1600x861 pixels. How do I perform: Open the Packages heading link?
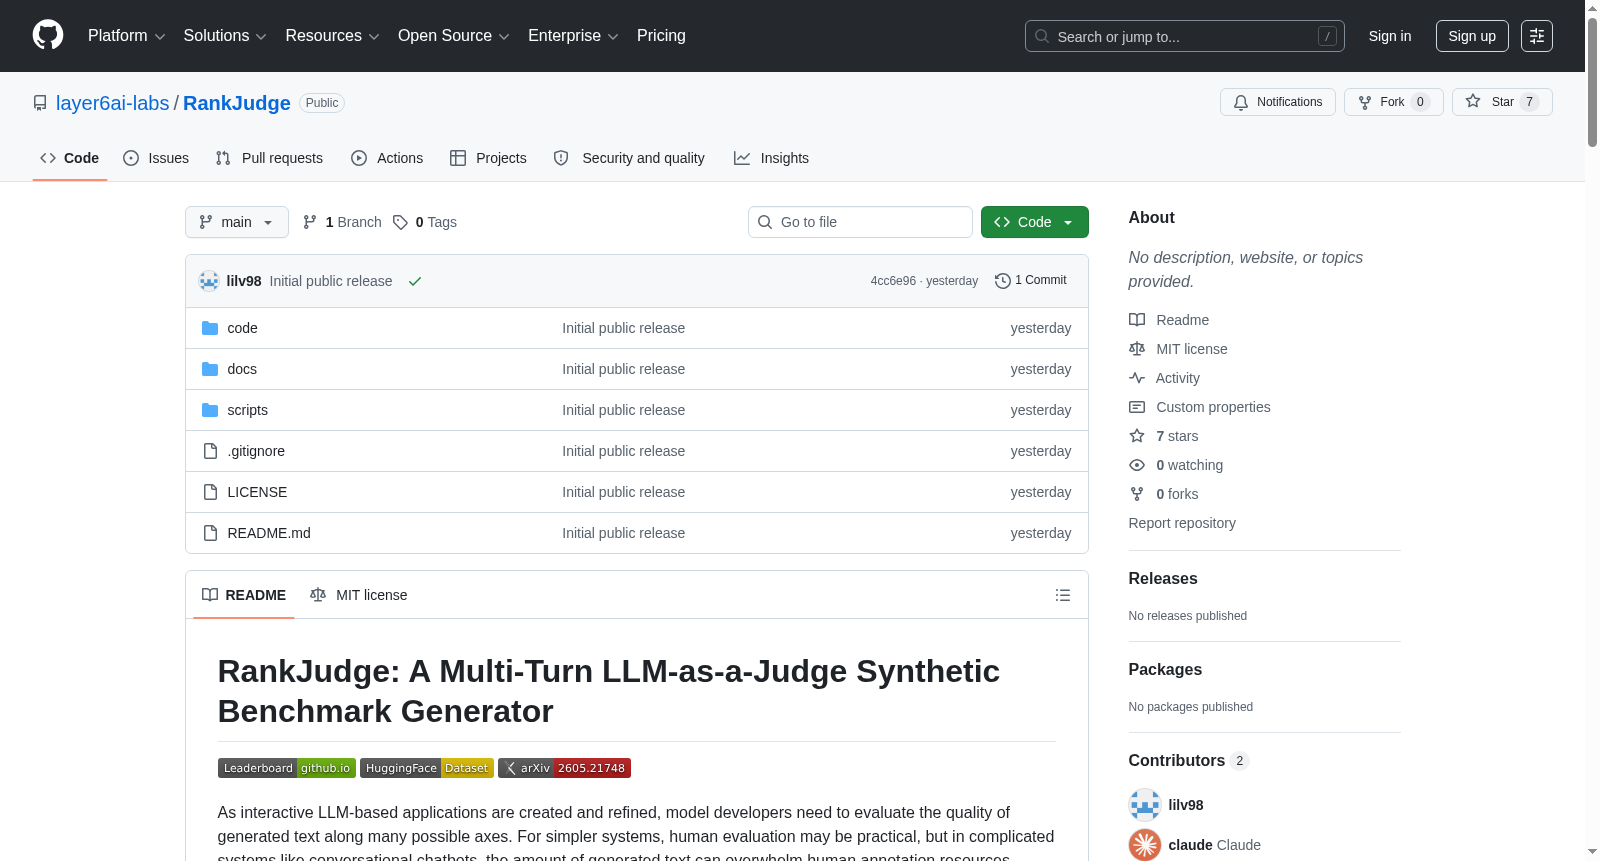(x=1165, y=670)
